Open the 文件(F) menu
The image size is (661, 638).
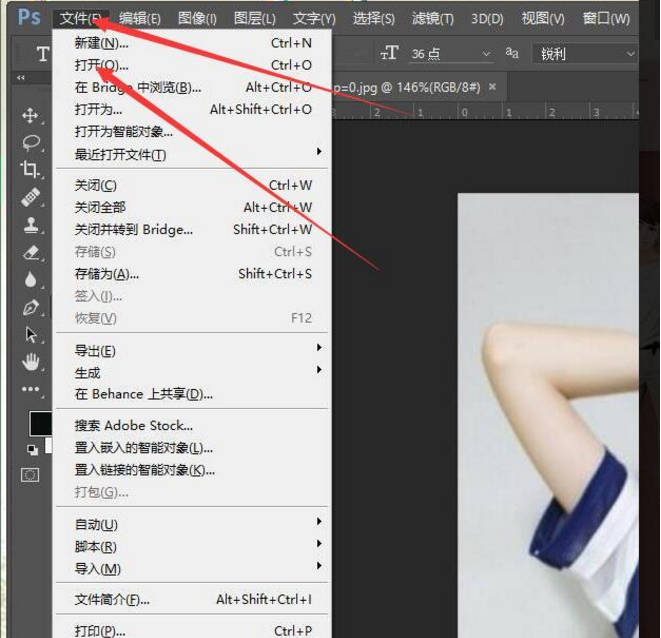[x=81, y=19]
